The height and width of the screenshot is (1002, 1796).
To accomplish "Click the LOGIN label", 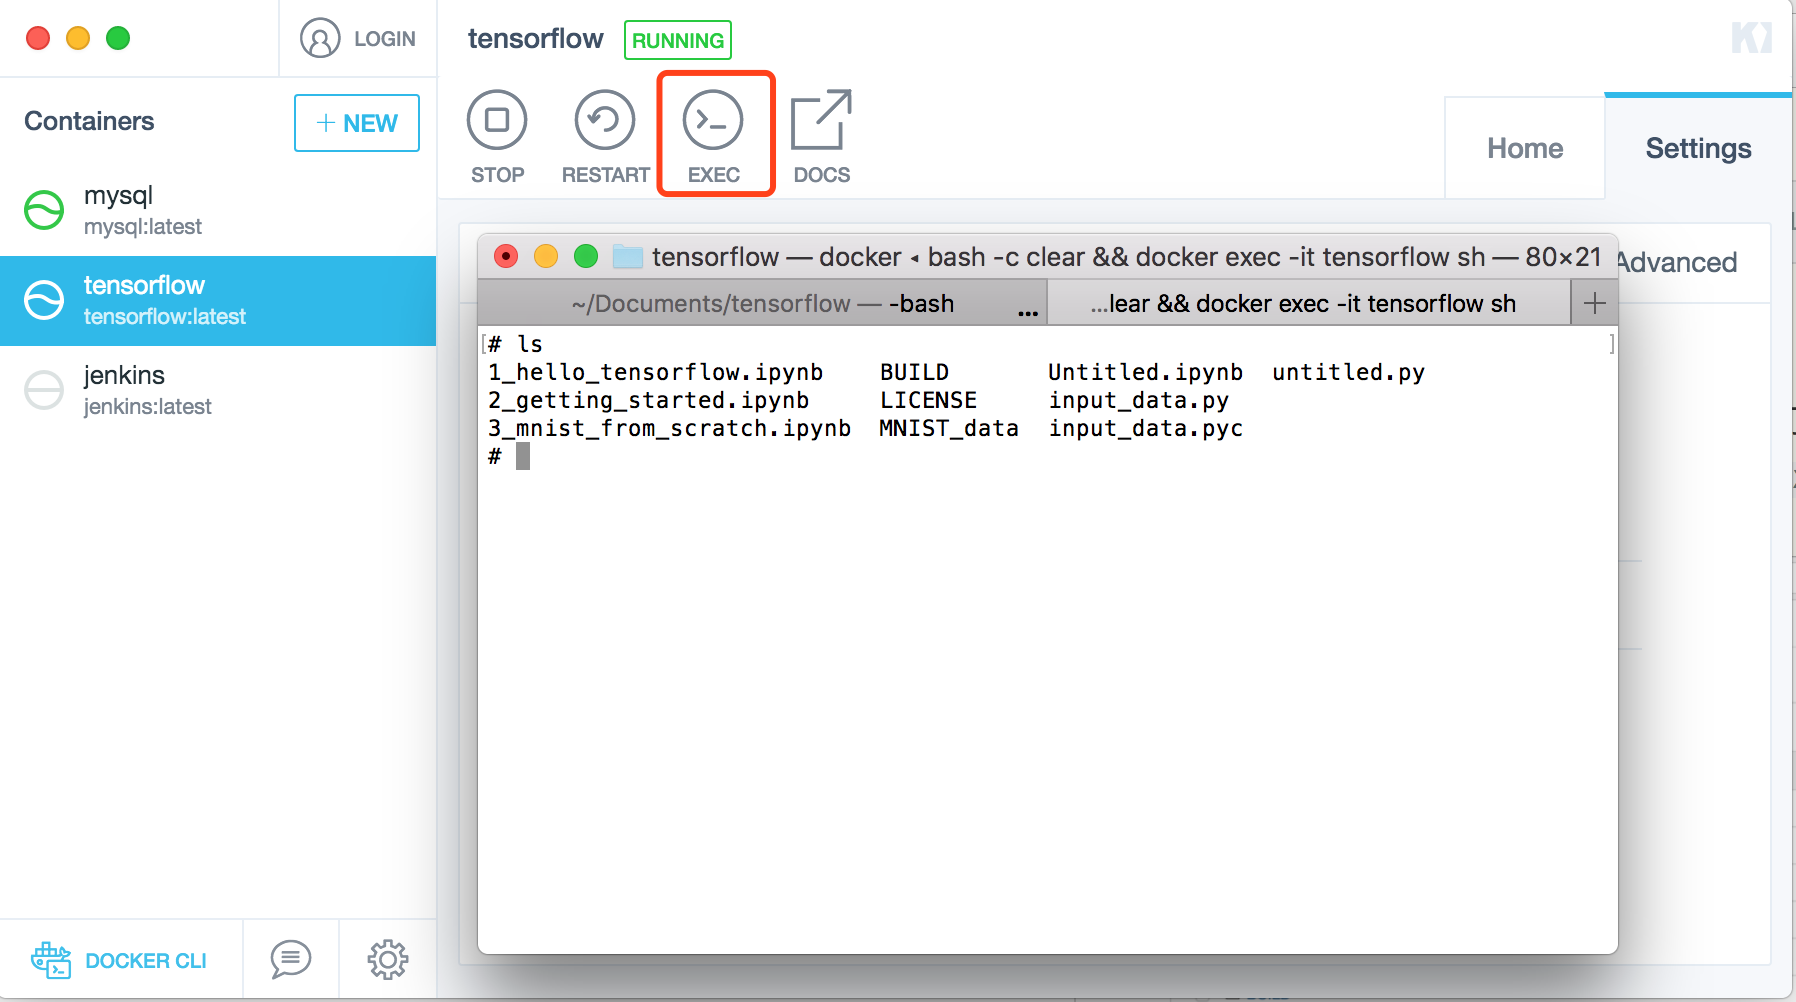I will coord(385,39).
